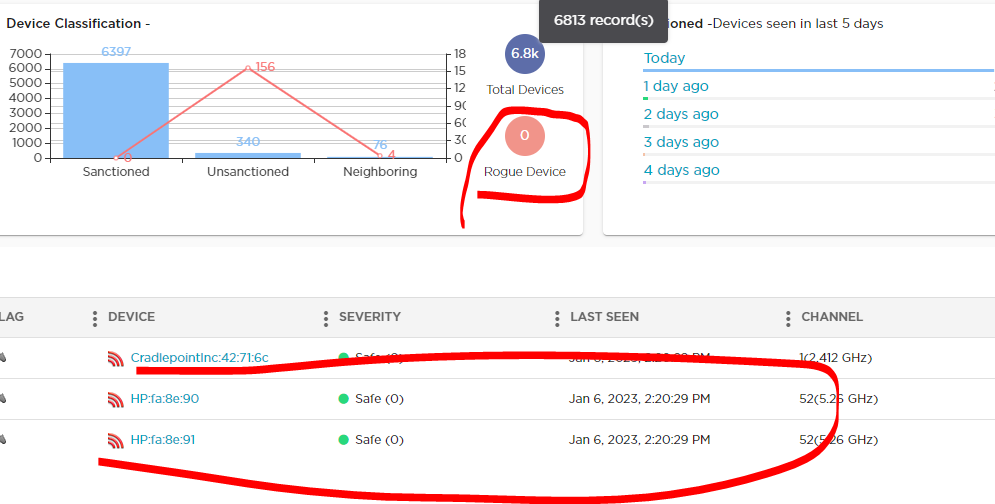Click the Sanctioned bar in the chart
Image resolution: width=995 pixels, height=504 pixels.
coord(116,110)
